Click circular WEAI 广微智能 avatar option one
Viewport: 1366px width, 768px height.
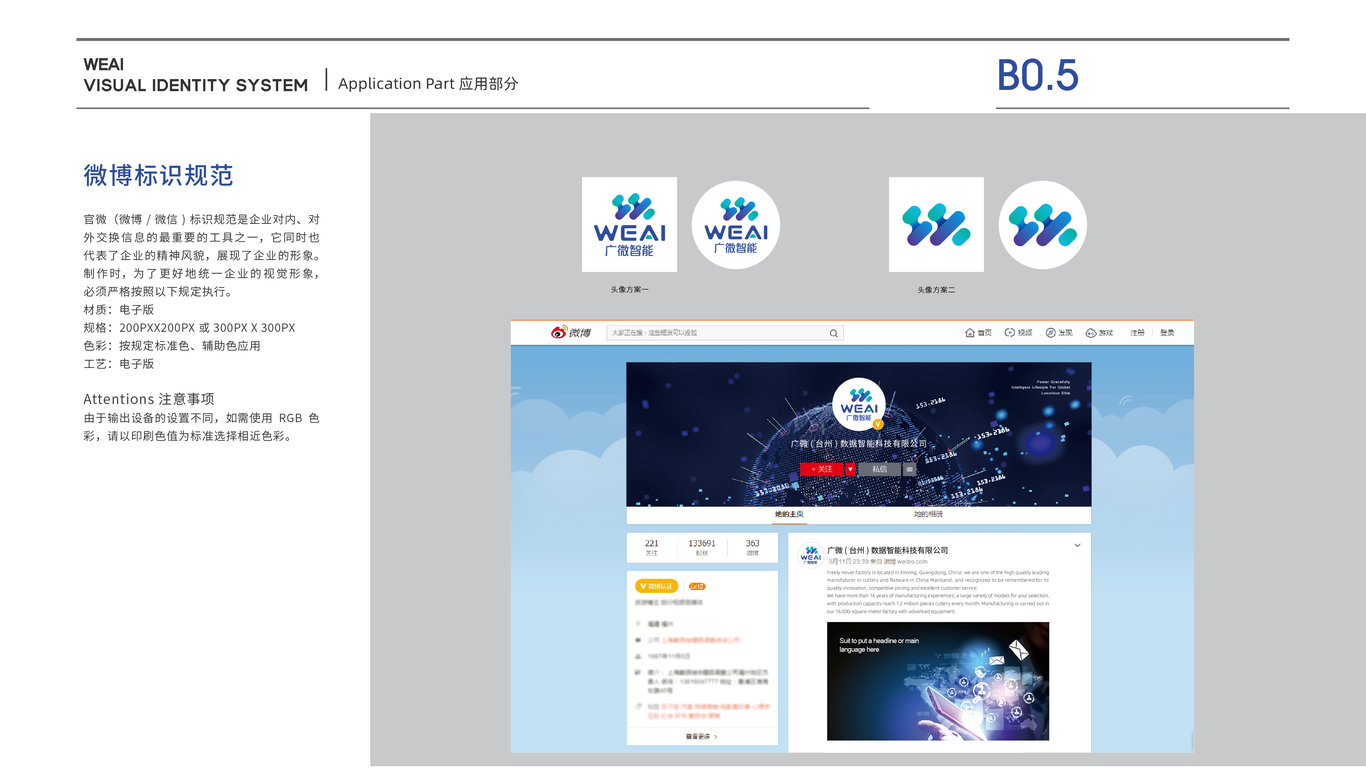pos(736,225)
